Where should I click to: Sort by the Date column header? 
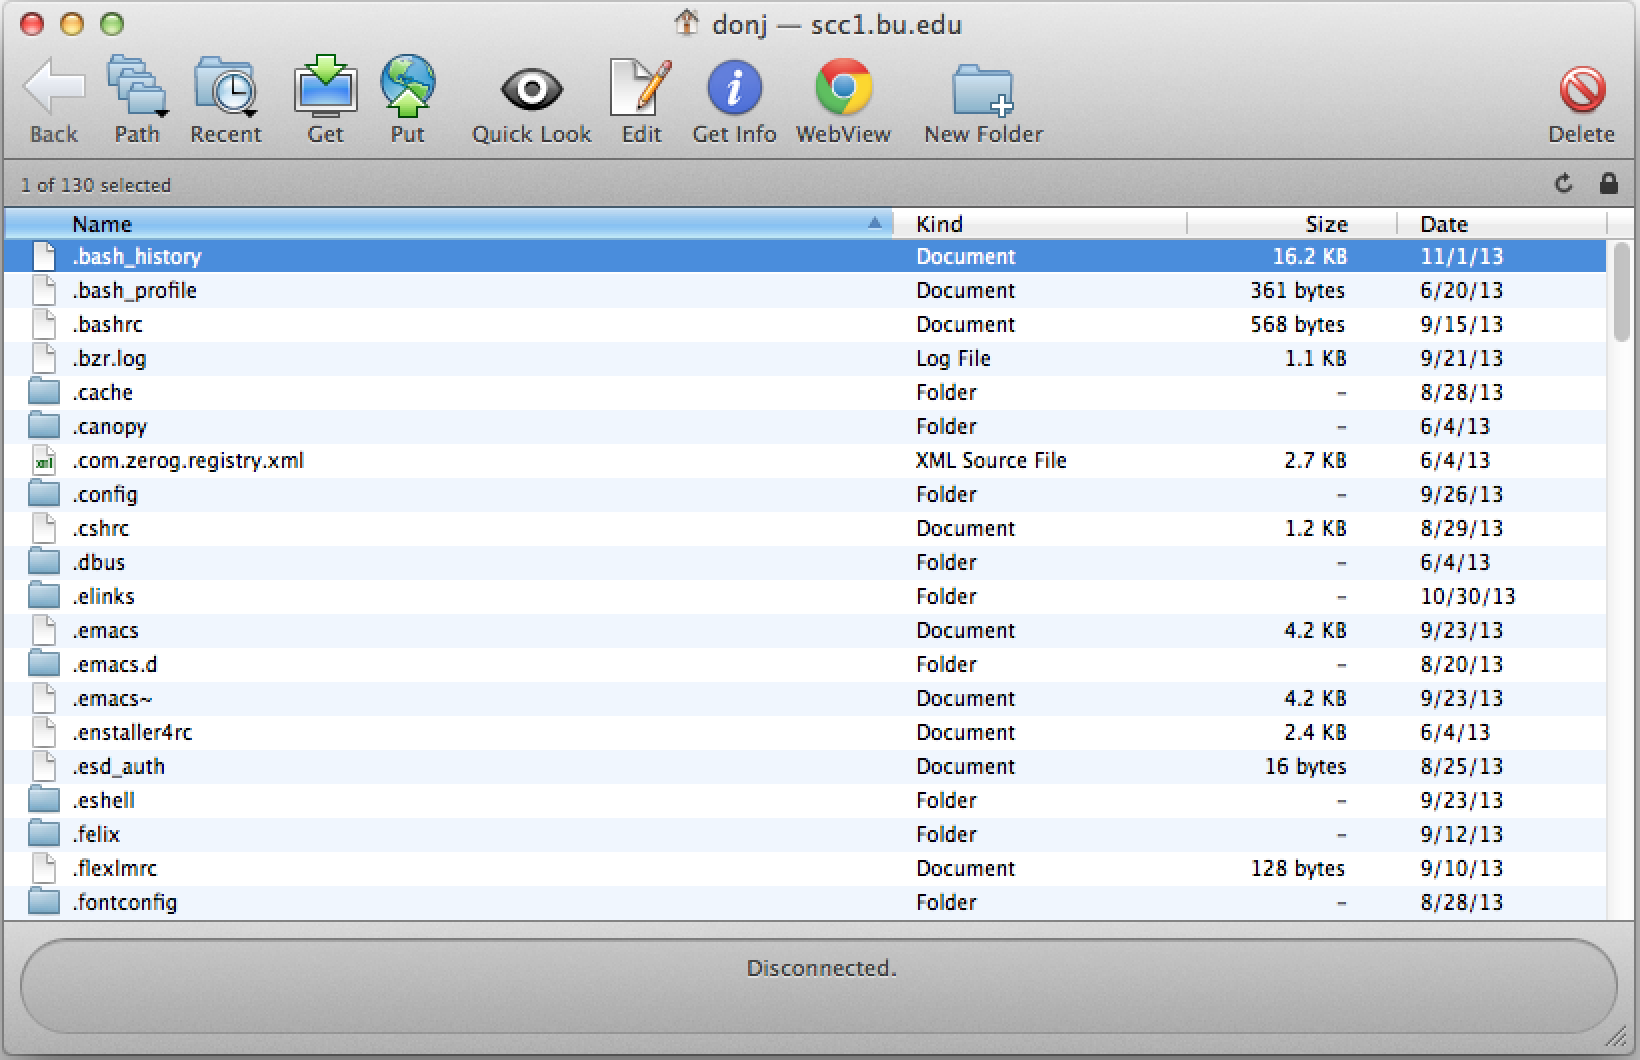pos(1501,223)
